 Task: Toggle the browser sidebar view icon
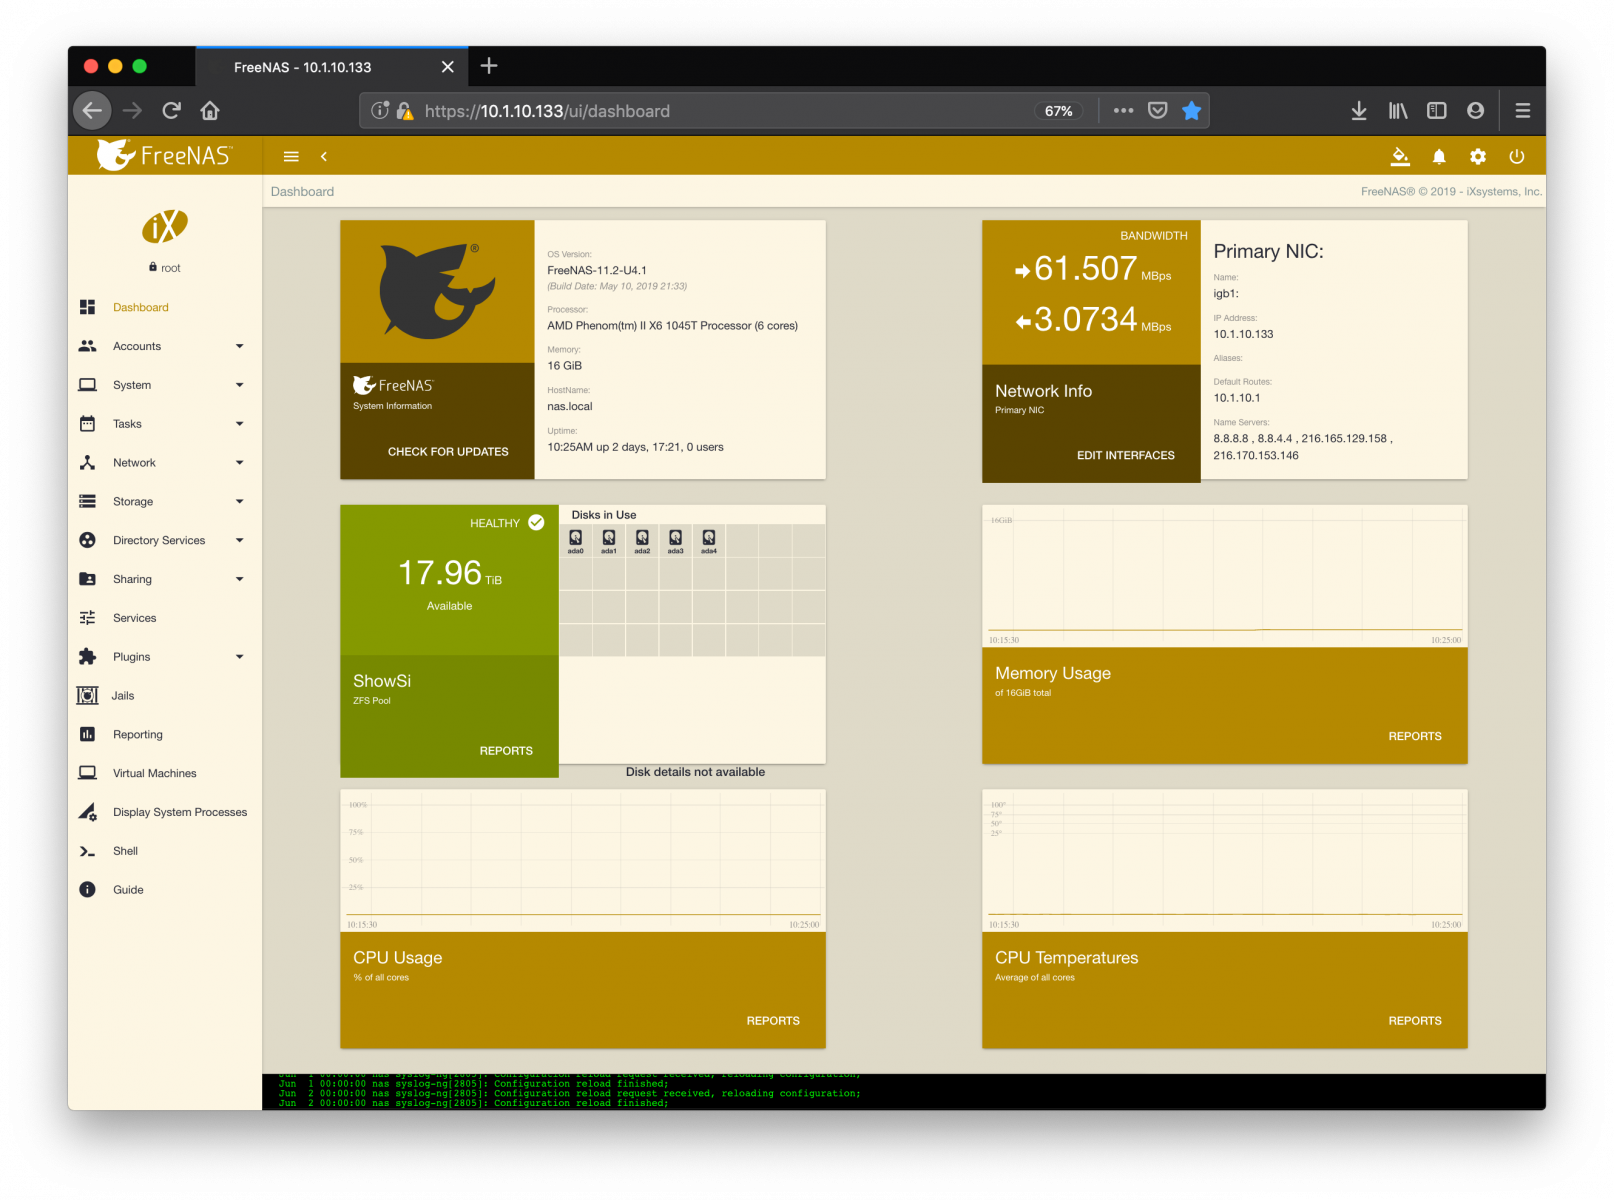click(1436, 111)
